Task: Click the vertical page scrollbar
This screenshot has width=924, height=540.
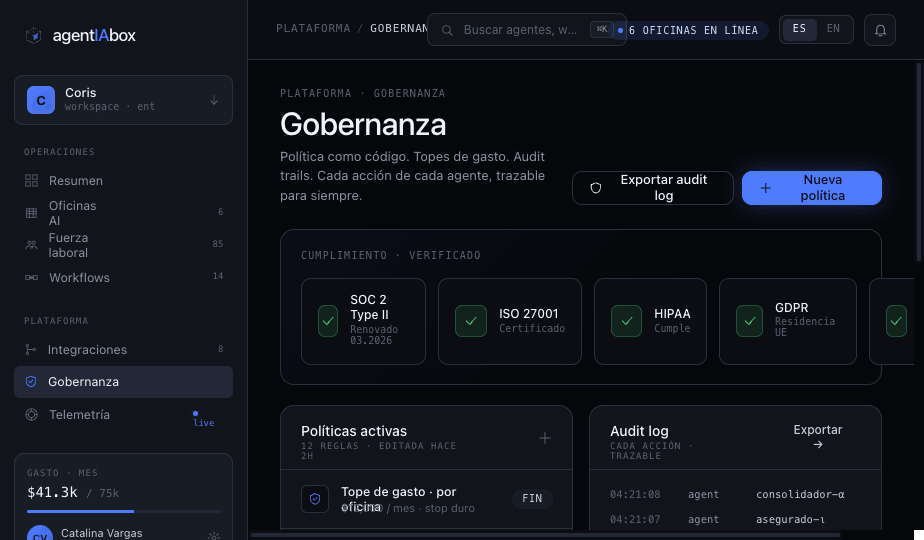Action: [x=919, y=162]
